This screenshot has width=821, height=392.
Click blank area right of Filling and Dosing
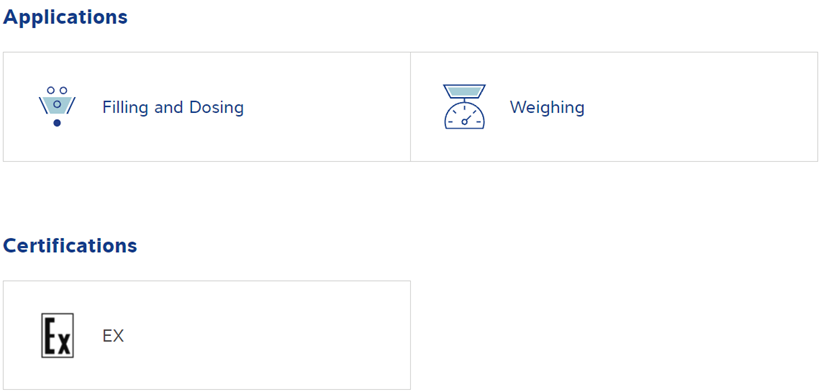tap(327, 107)
